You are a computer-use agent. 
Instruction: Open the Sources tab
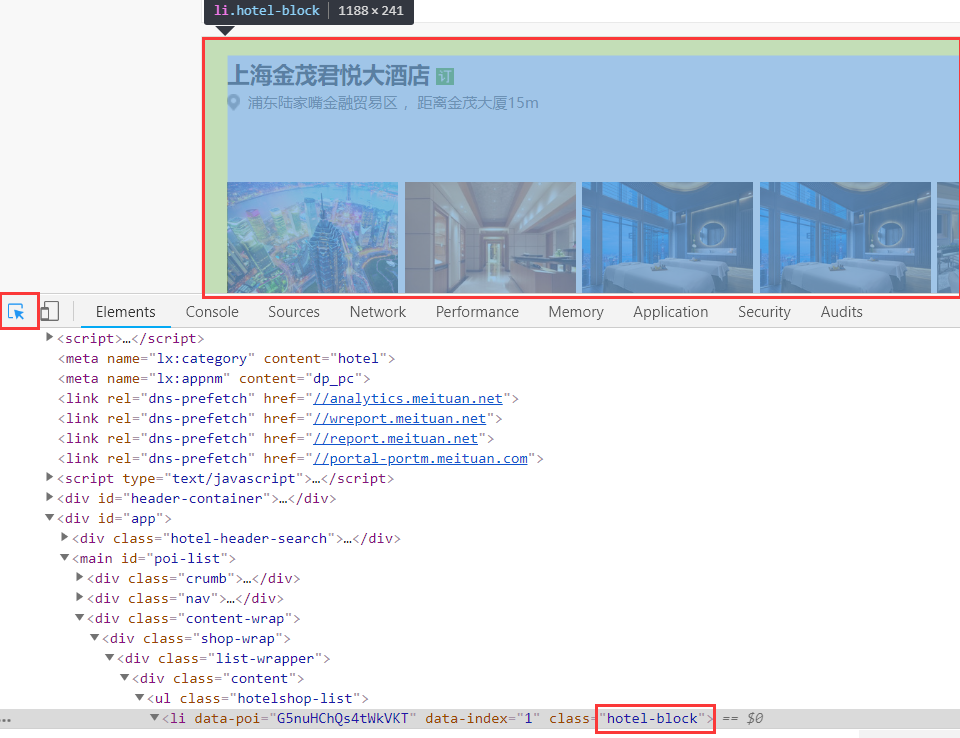(x=294, y=312)
